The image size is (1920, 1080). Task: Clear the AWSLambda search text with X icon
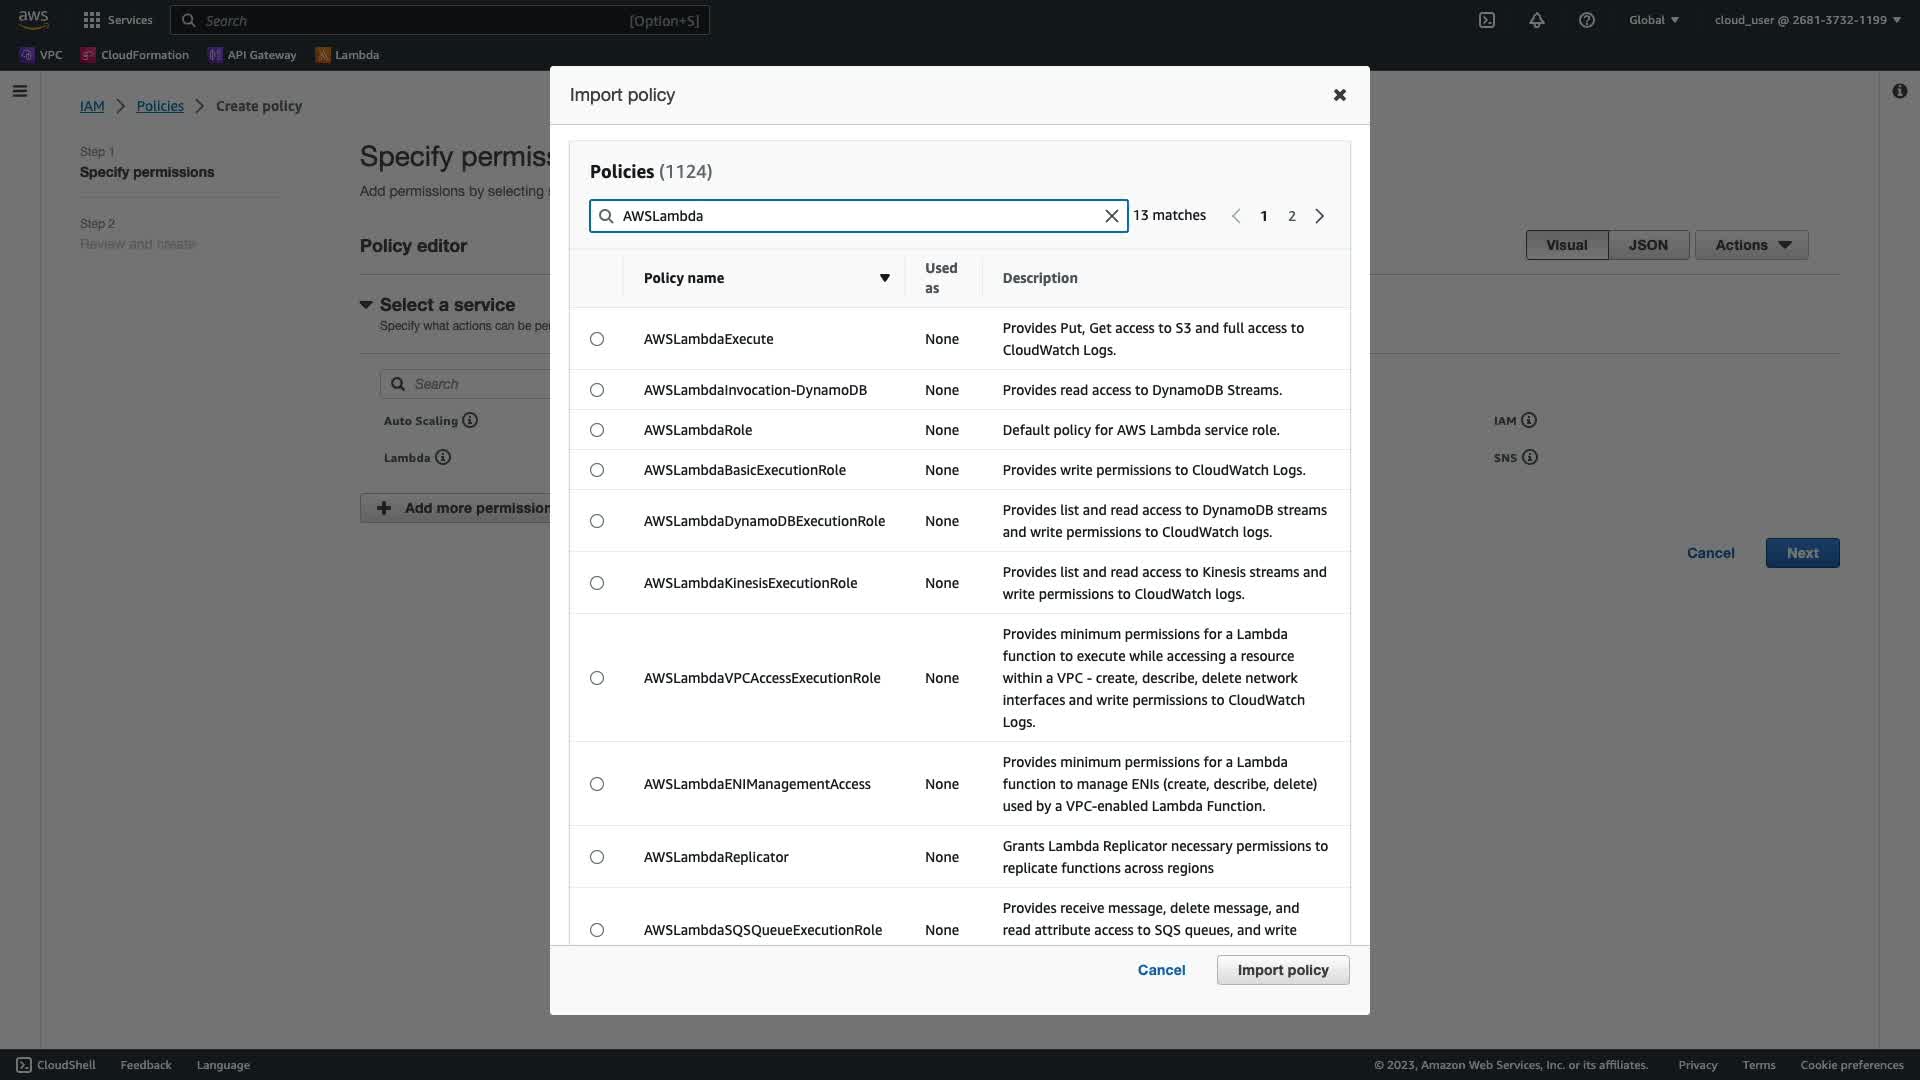click(x=1111, y=216)
